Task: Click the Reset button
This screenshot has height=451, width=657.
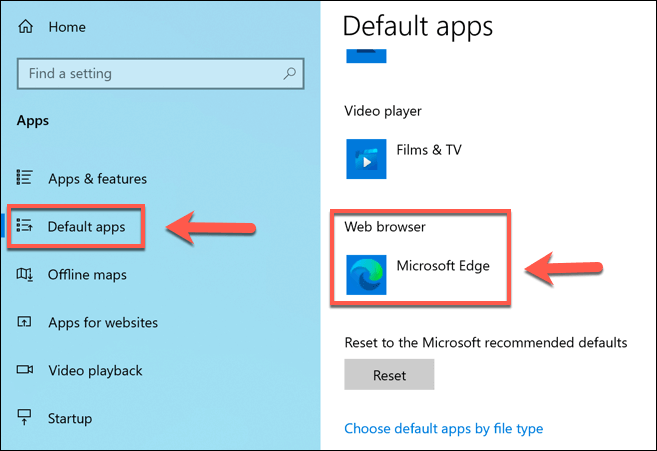Action: pyautogui.click(x=389, y=374)
